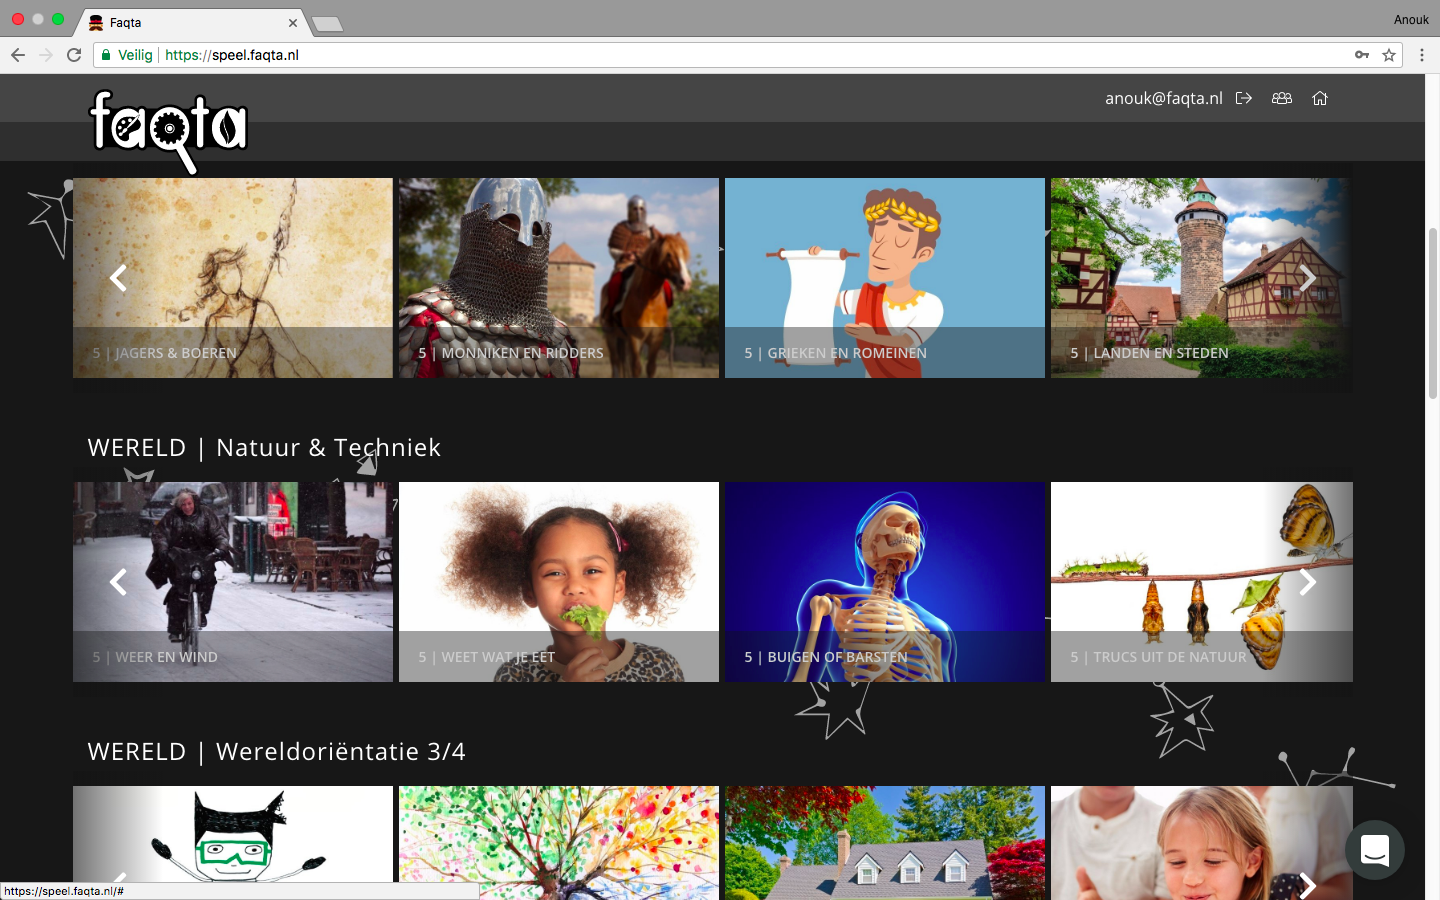
Task: Open the Chrome three-dot menu
Action: pos(1422,55)
